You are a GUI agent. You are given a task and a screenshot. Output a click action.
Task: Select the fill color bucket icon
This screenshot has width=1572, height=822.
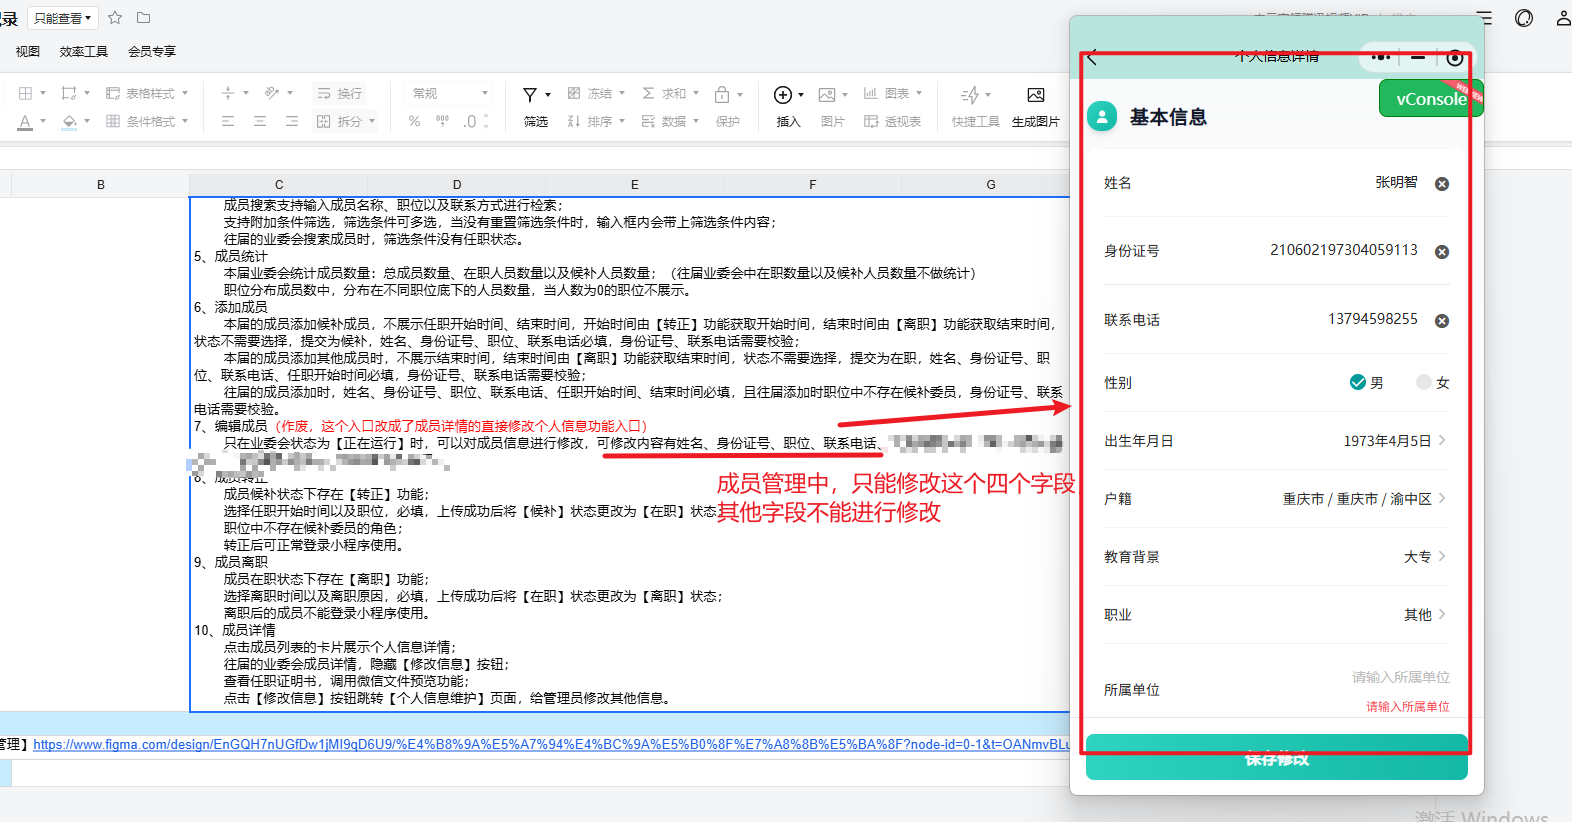tap(69, 122)
